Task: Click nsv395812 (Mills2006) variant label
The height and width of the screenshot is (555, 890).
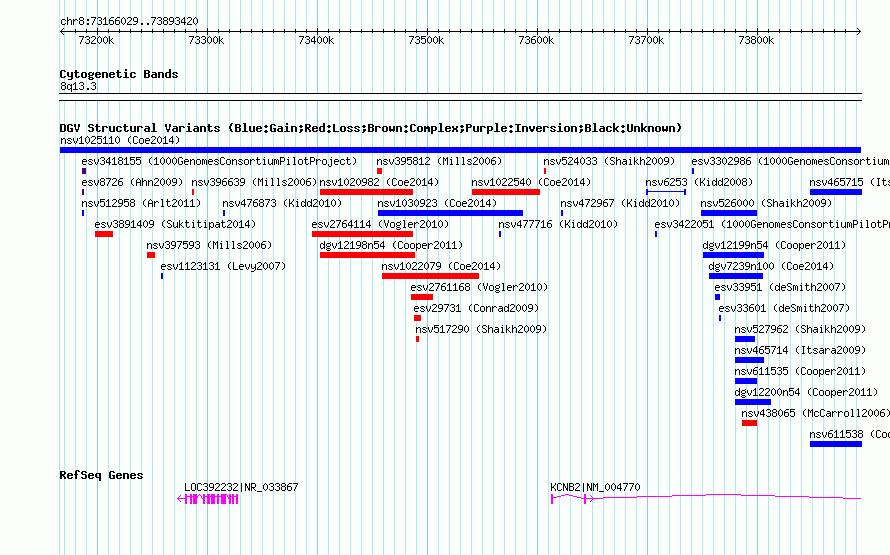Action: point(439,161)
